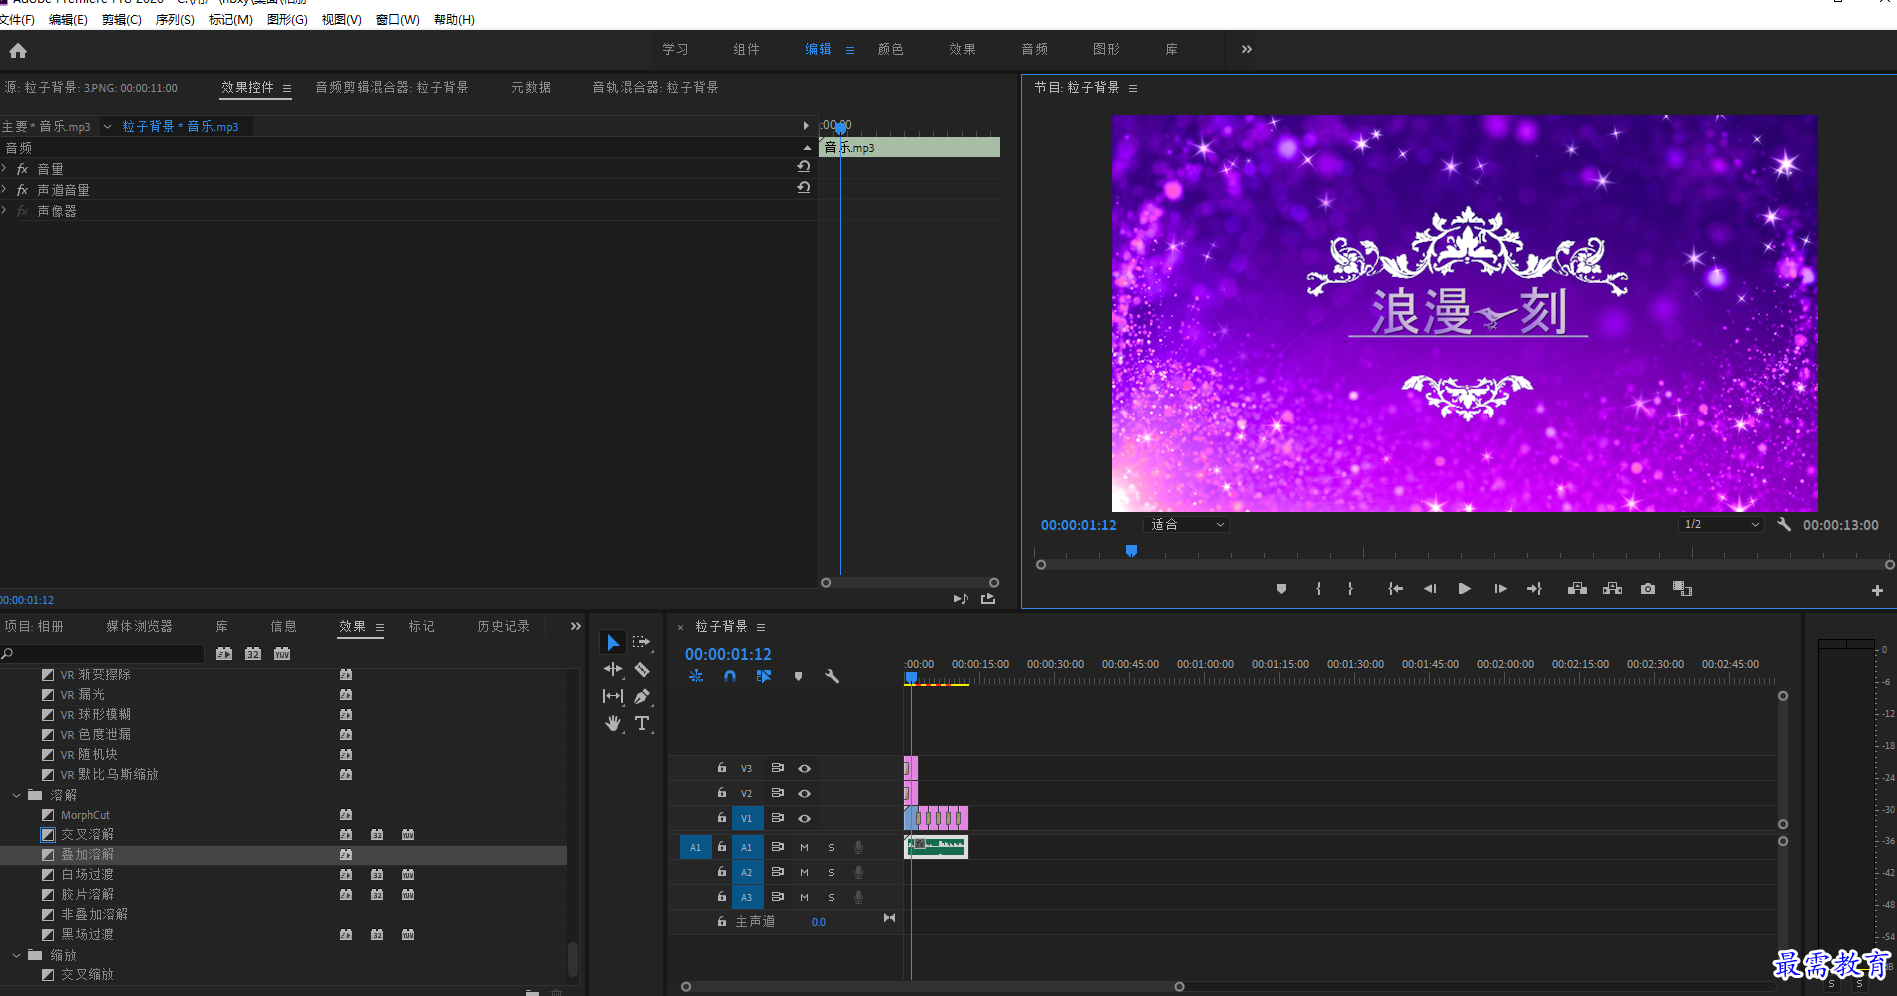Expand the 声道音量 effect
Image resolution: width=1897 pixels, height=996 pixels.
click(4, 189)
